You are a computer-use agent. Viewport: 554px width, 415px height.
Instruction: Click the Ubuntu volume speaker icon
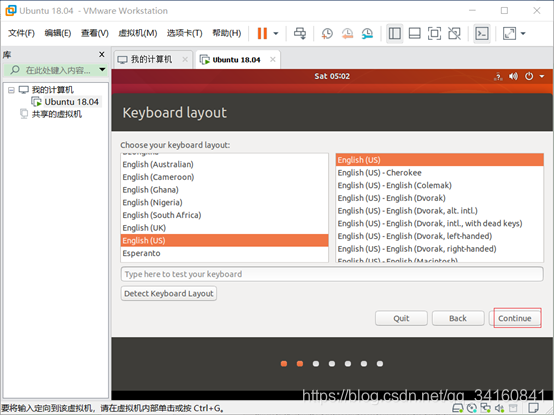coord(513,76)
